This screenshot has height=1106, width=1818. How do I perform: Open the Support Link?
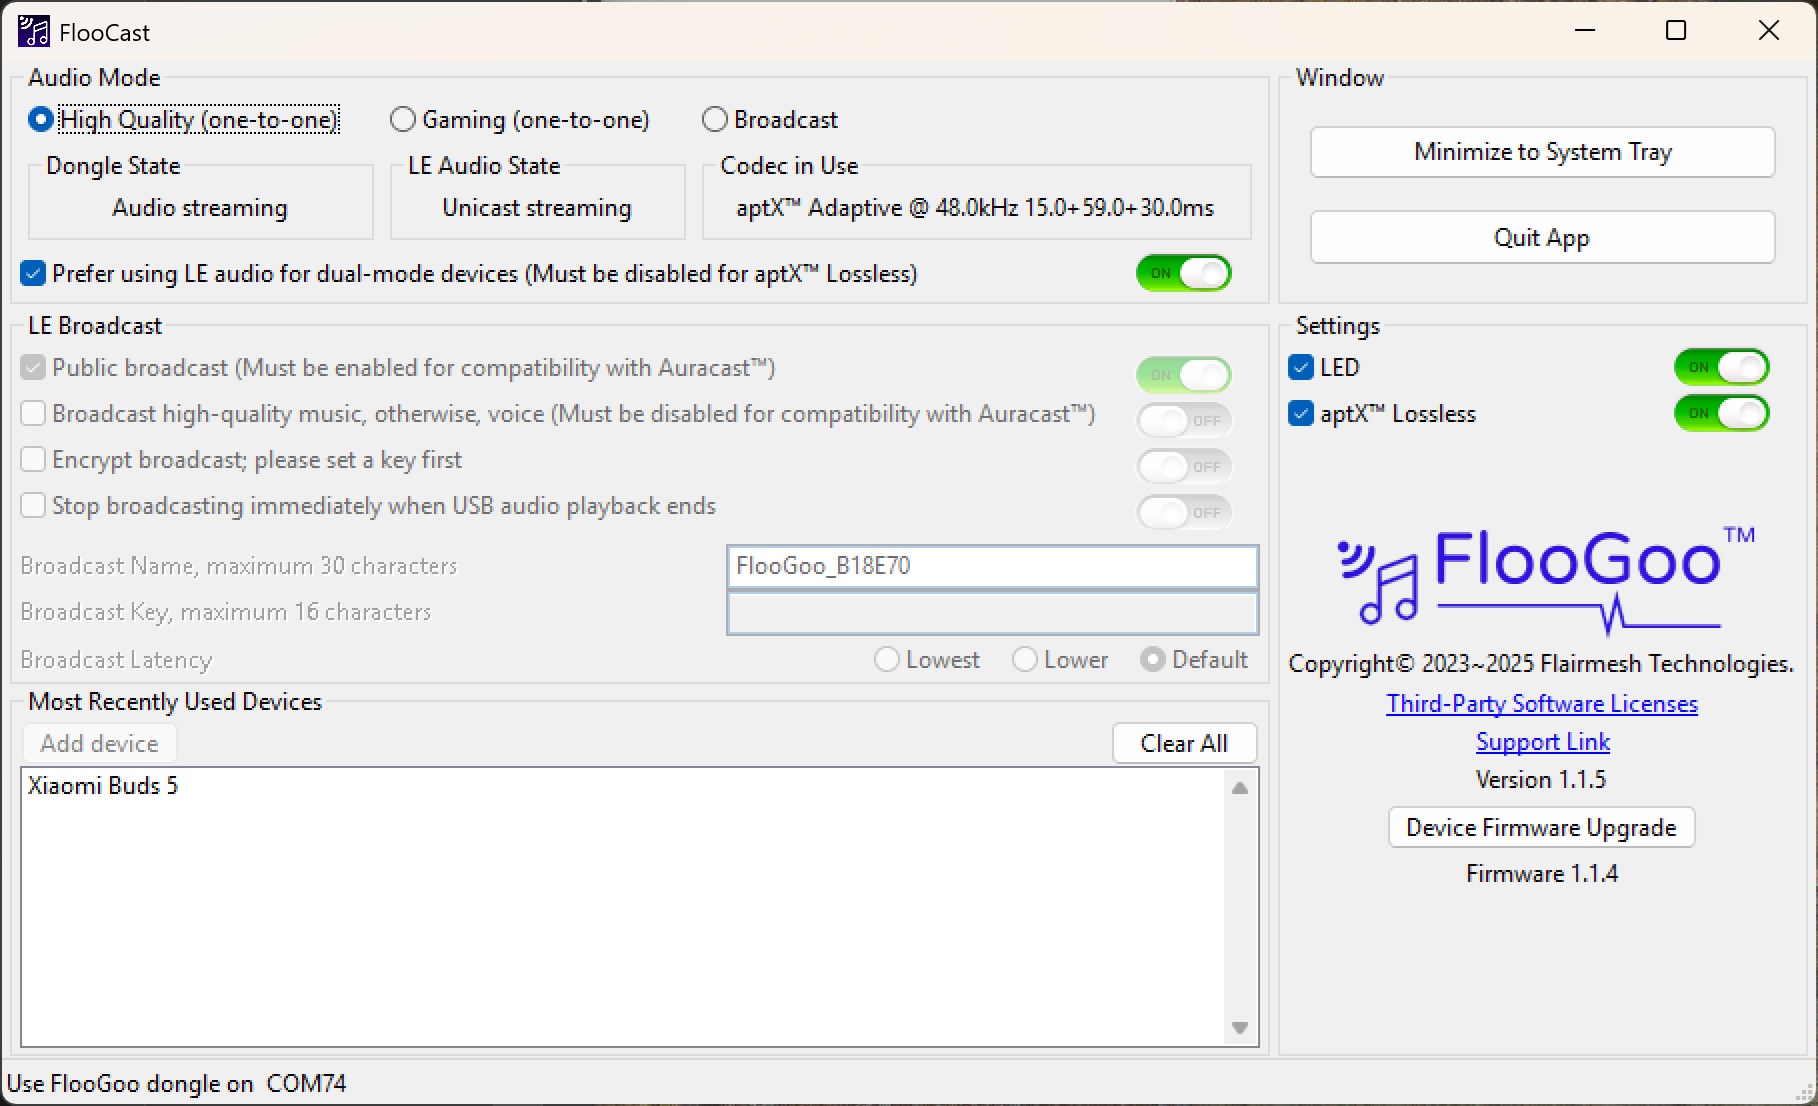click(x=1542, y=742)
